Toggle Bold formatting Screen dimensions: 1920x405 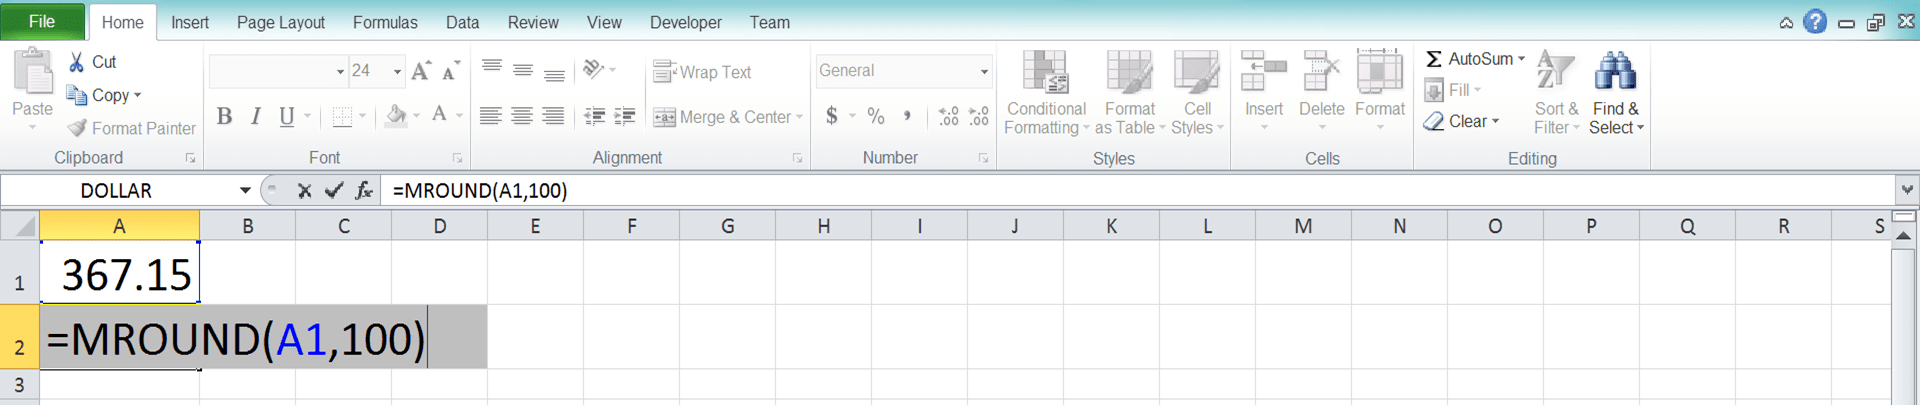(224, 116)
